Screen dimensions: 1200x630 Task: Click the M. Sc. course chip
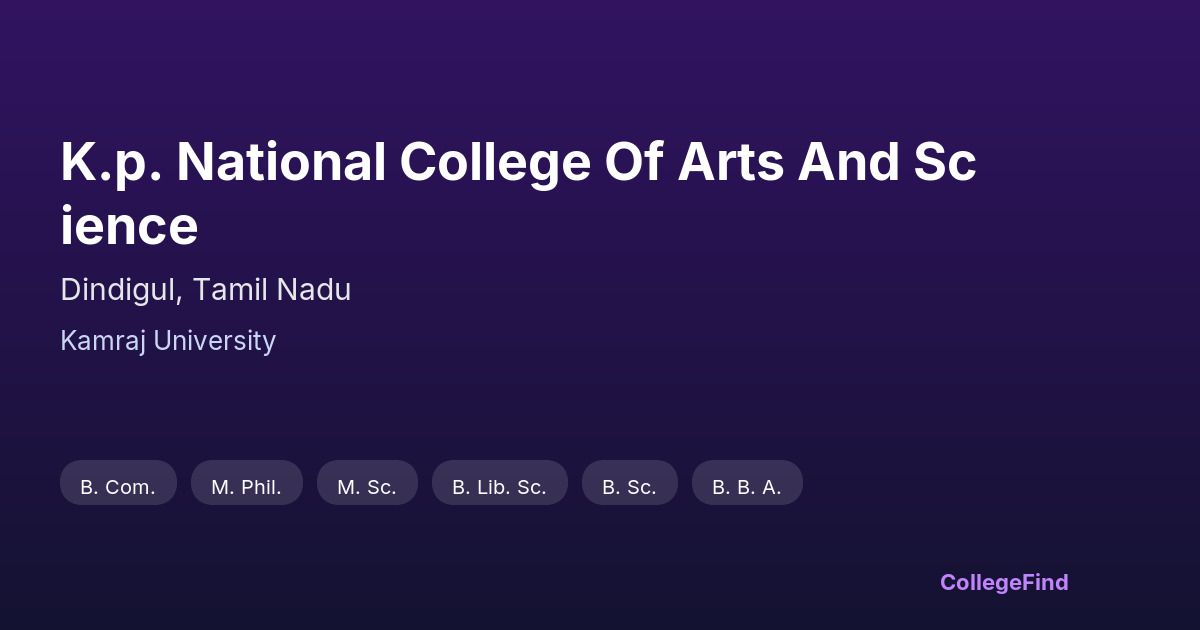click(x=367, y=487)
